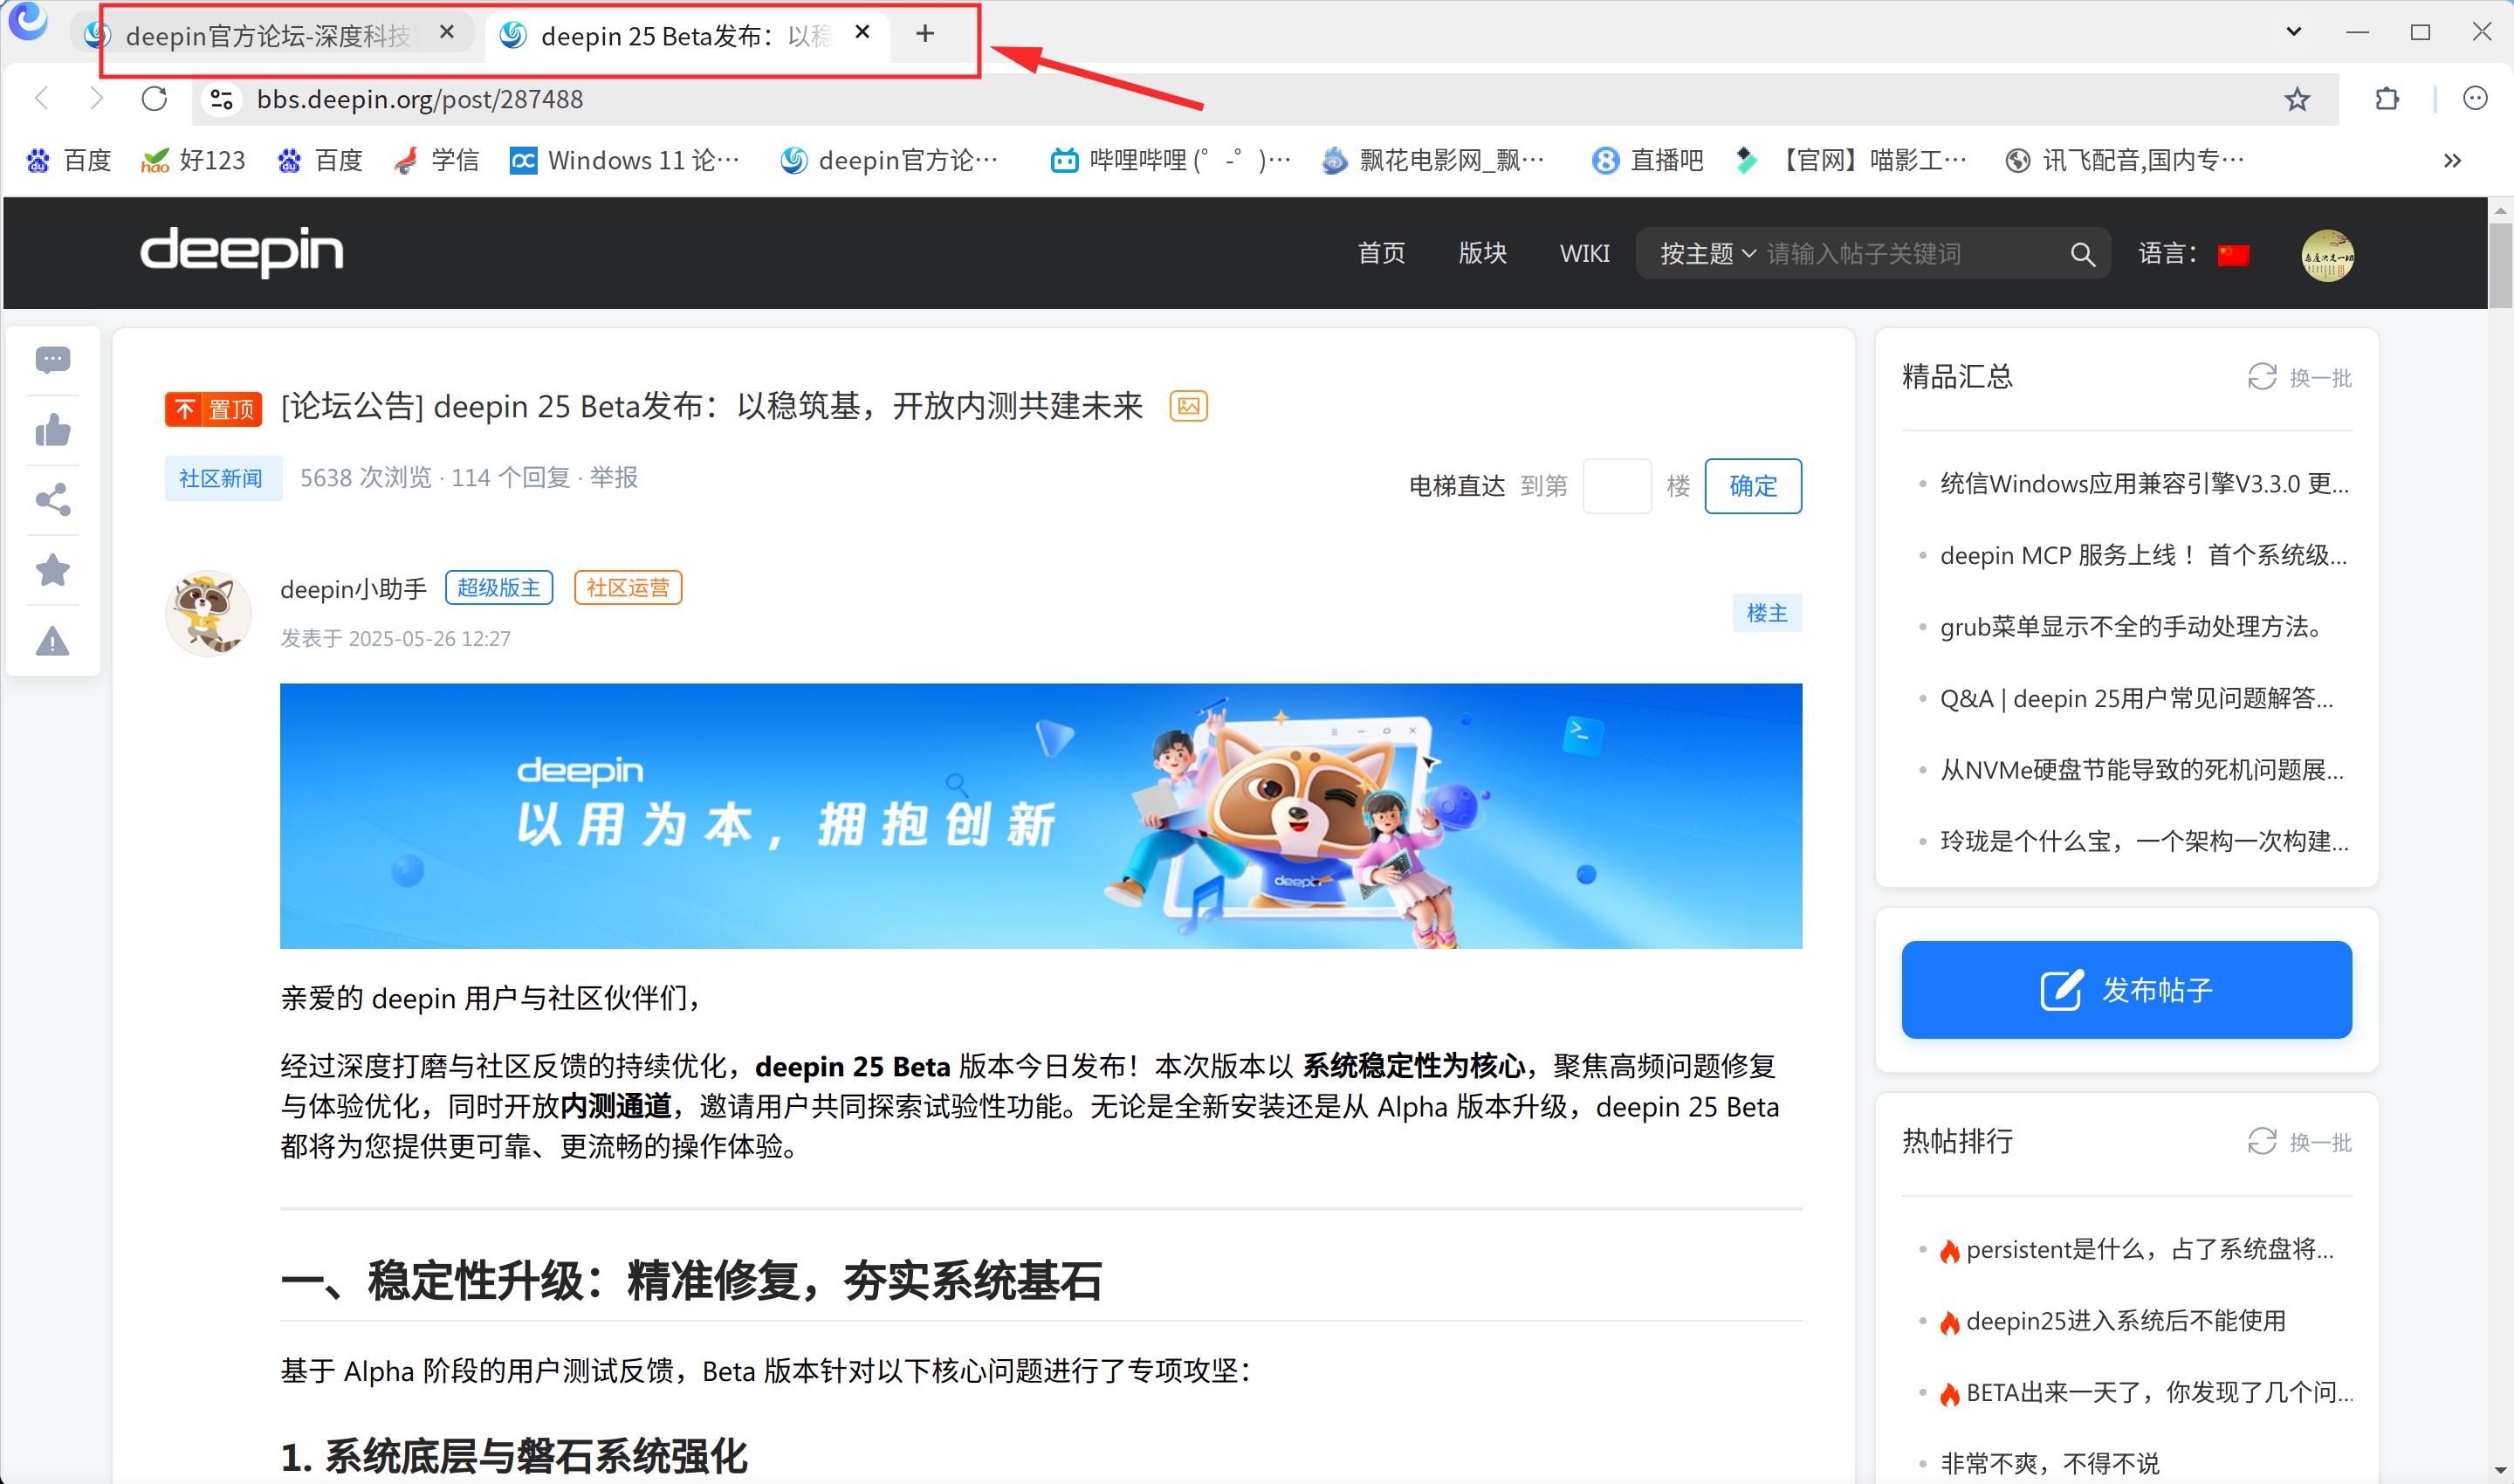2514x1484 pixels.
Task: Click the image icon beside post title
Action: (x=1188, y=406)
